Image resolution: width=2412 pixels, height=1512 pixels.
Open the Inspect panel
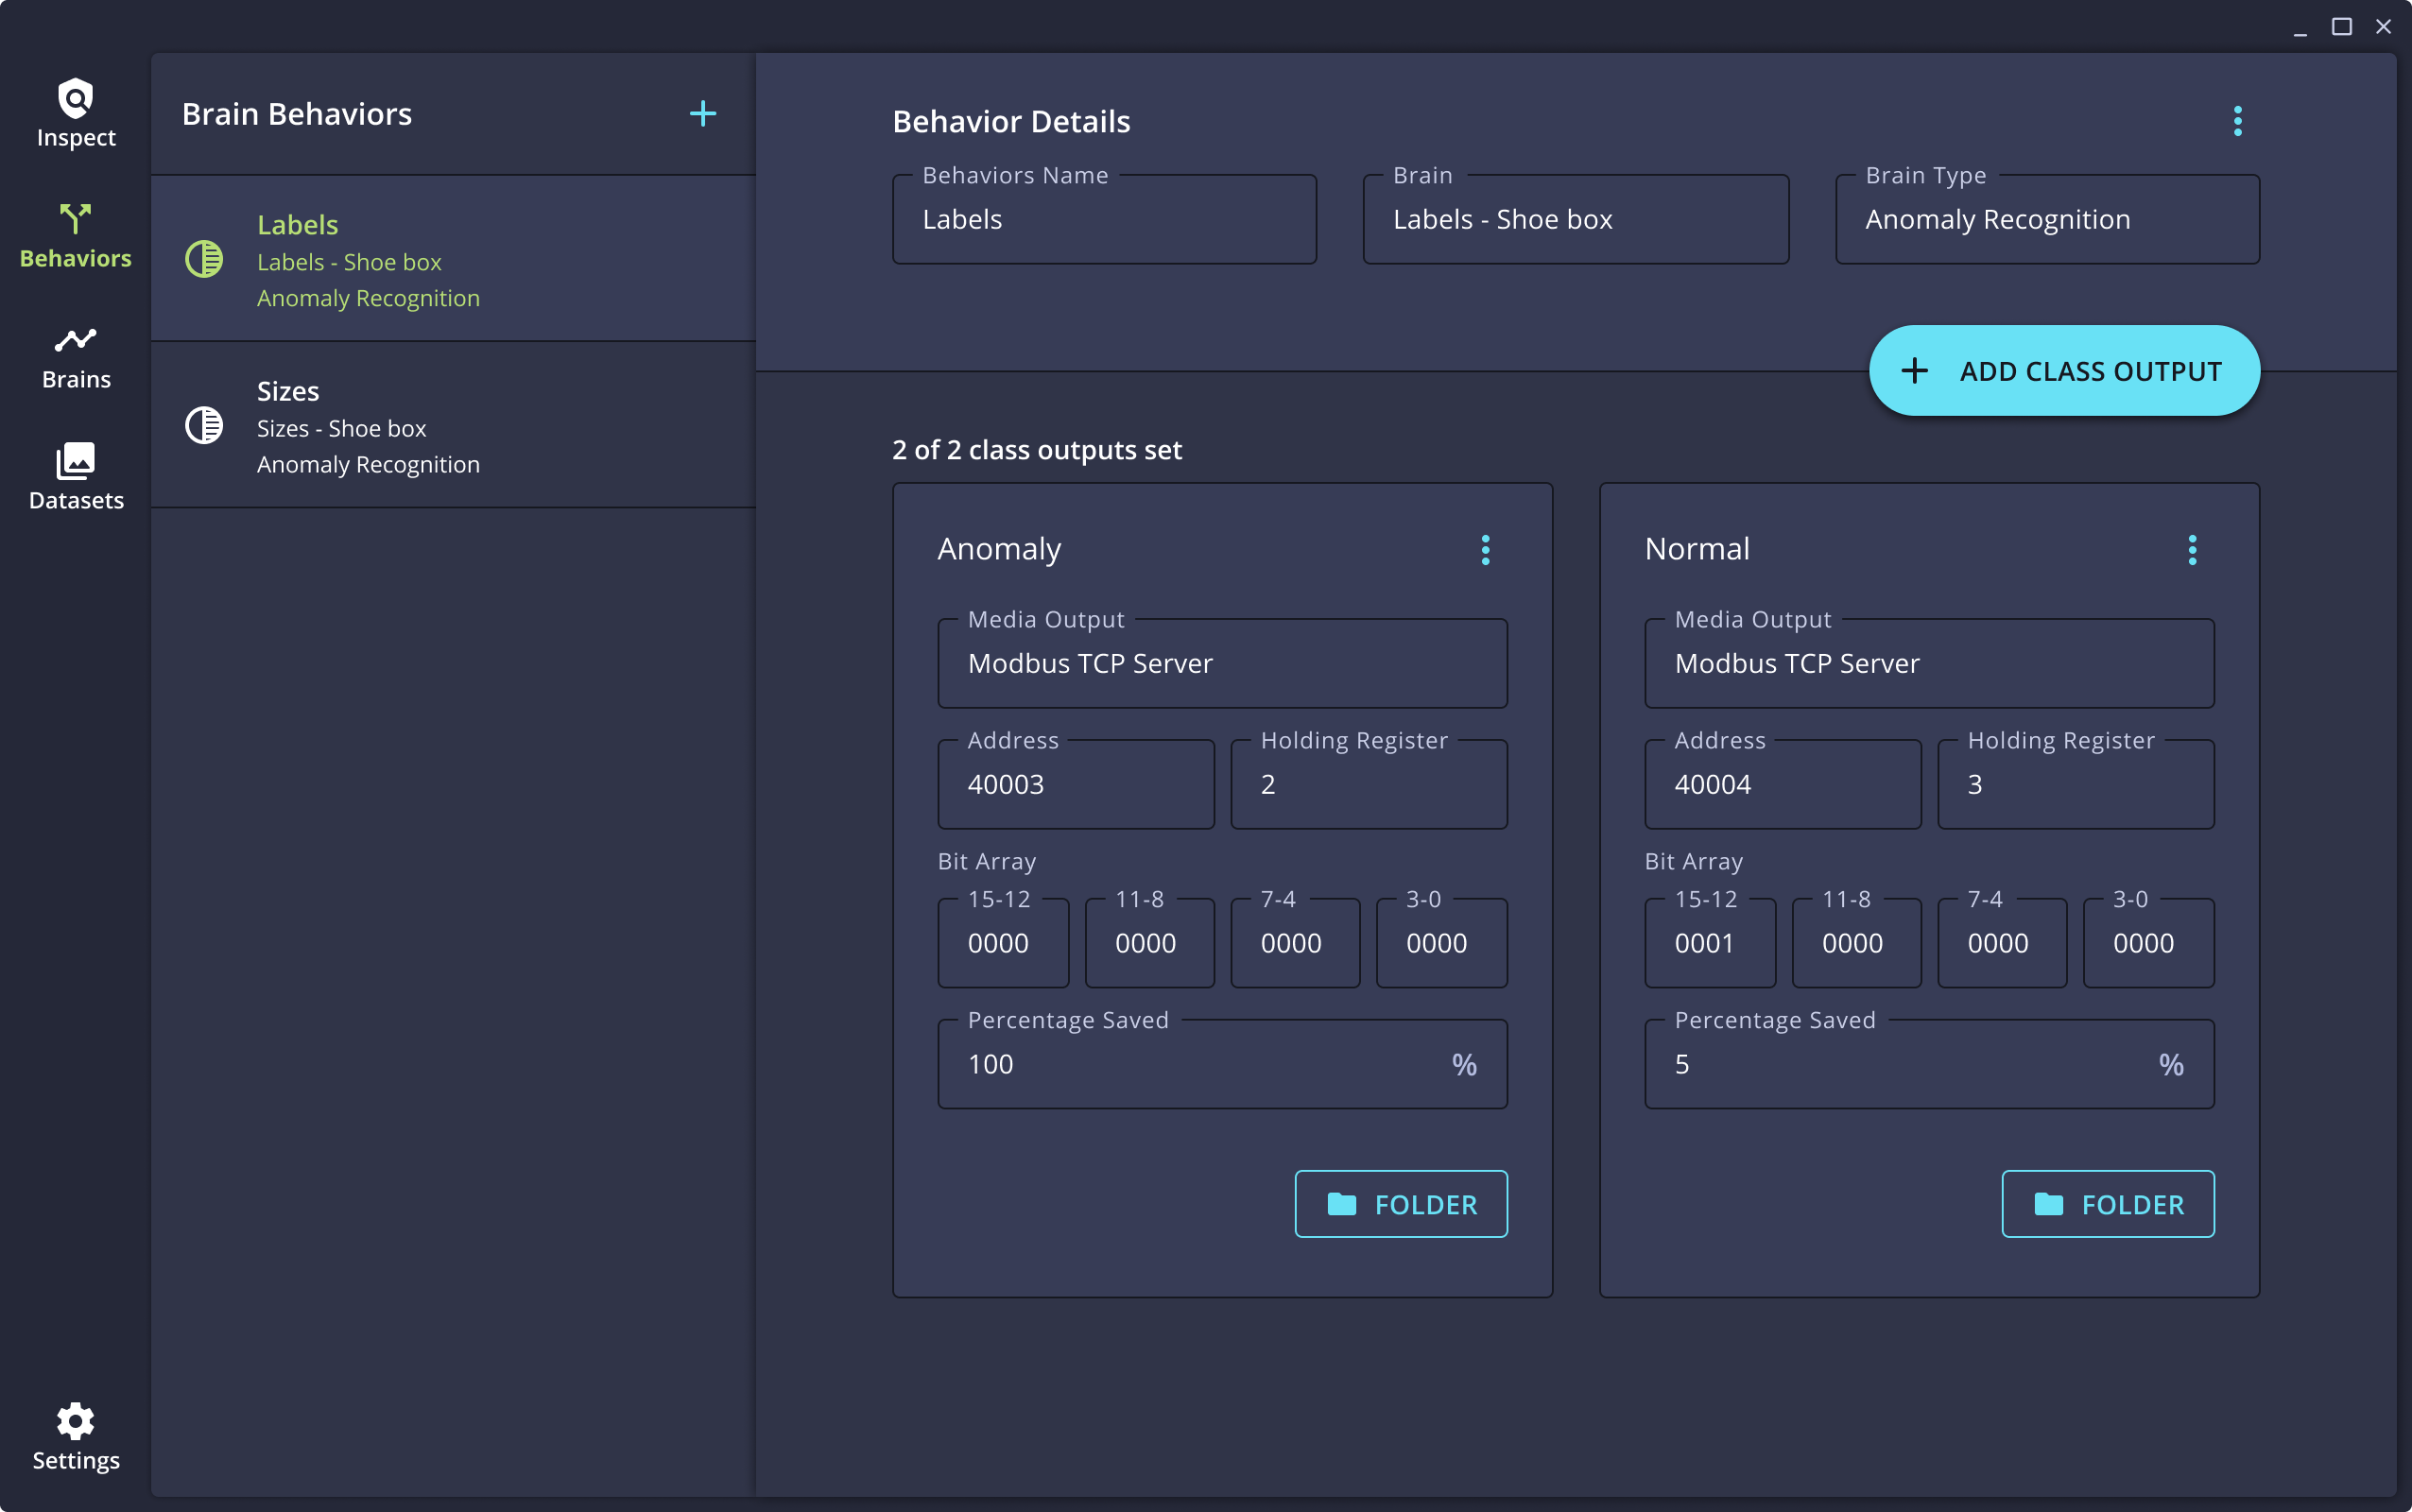click(x=75, y=110)
